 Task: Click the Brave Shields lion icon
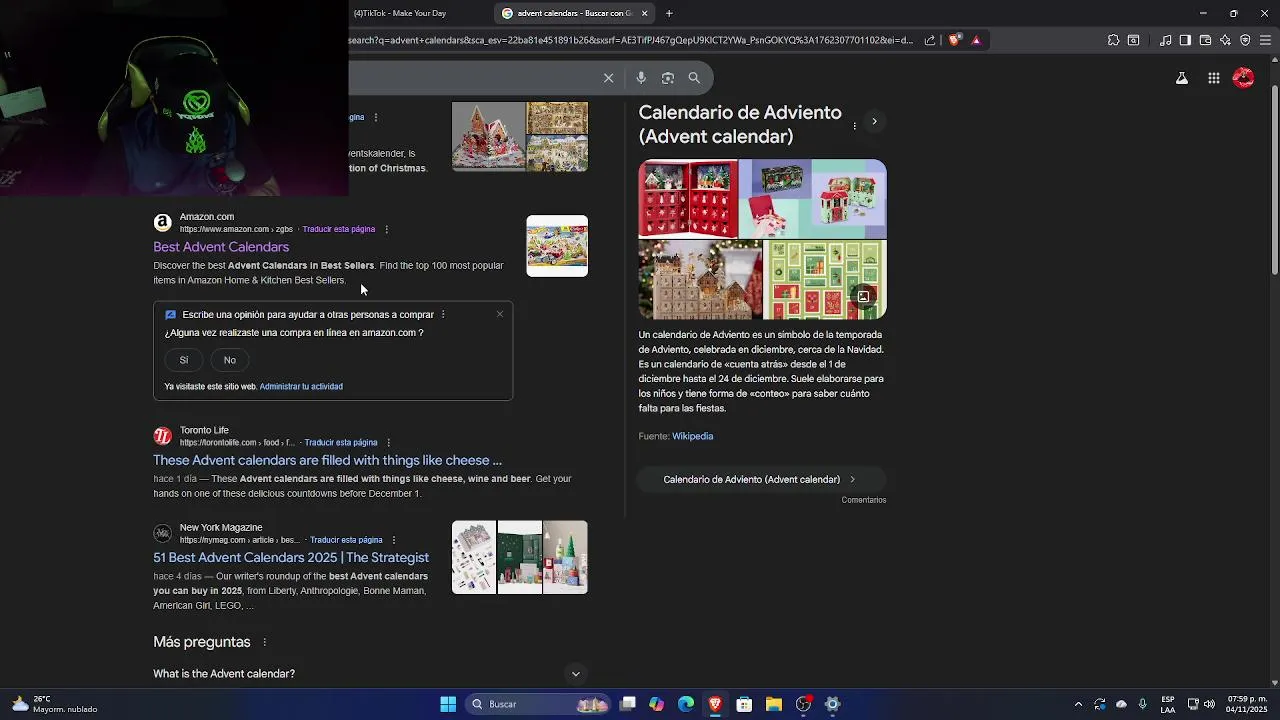(954, 40)
